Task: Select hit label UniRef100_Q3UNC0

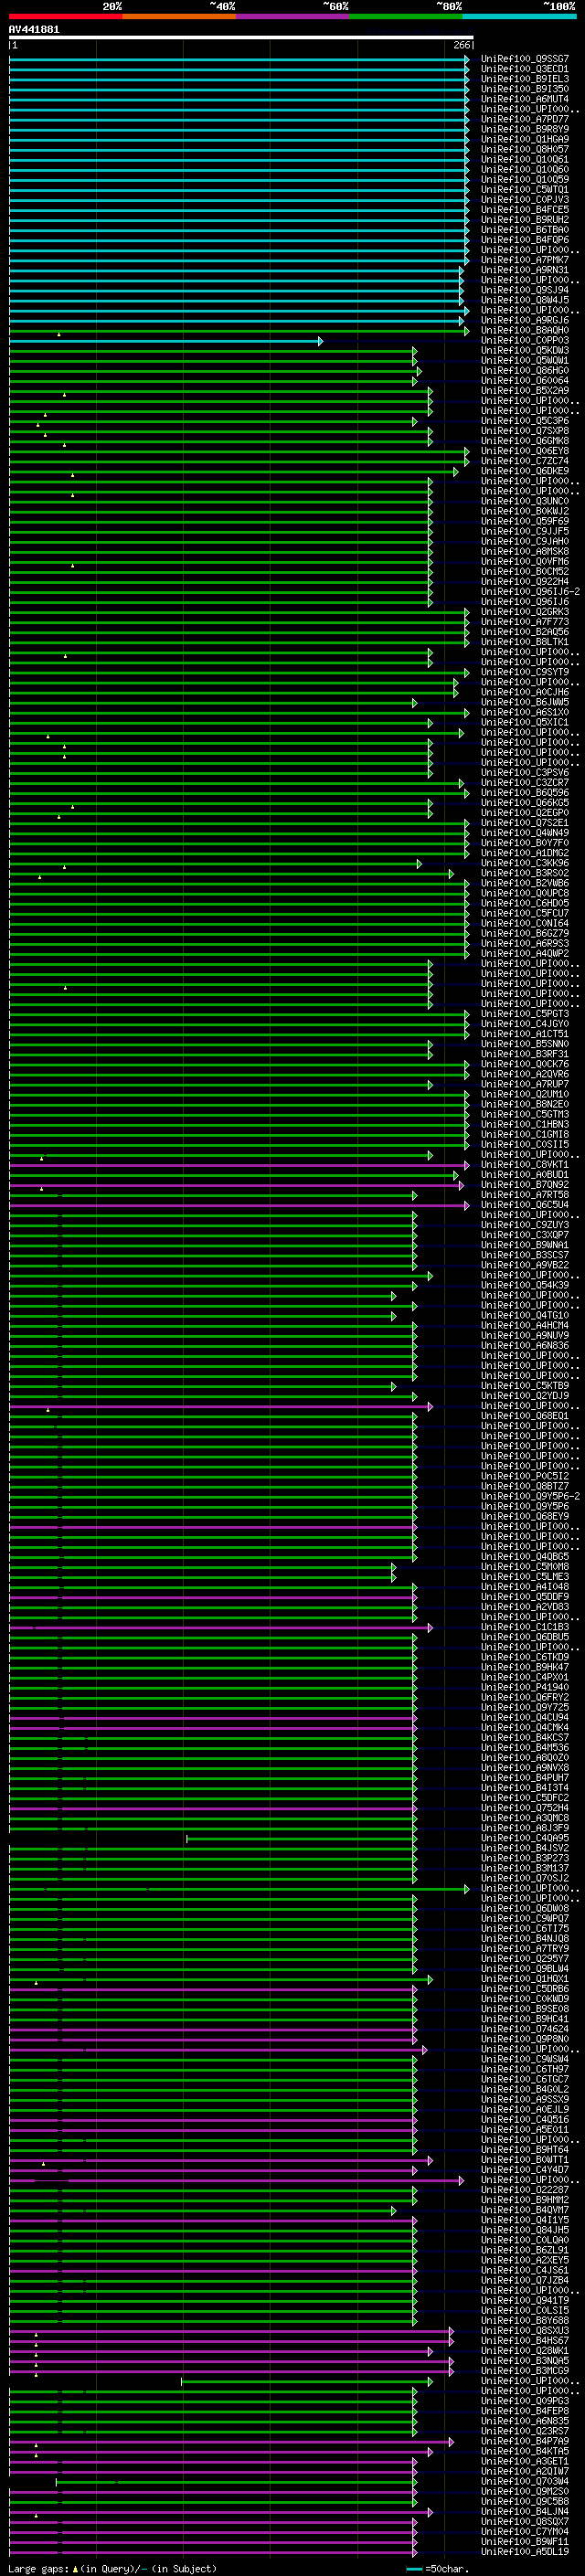Action: coord(525,501)
